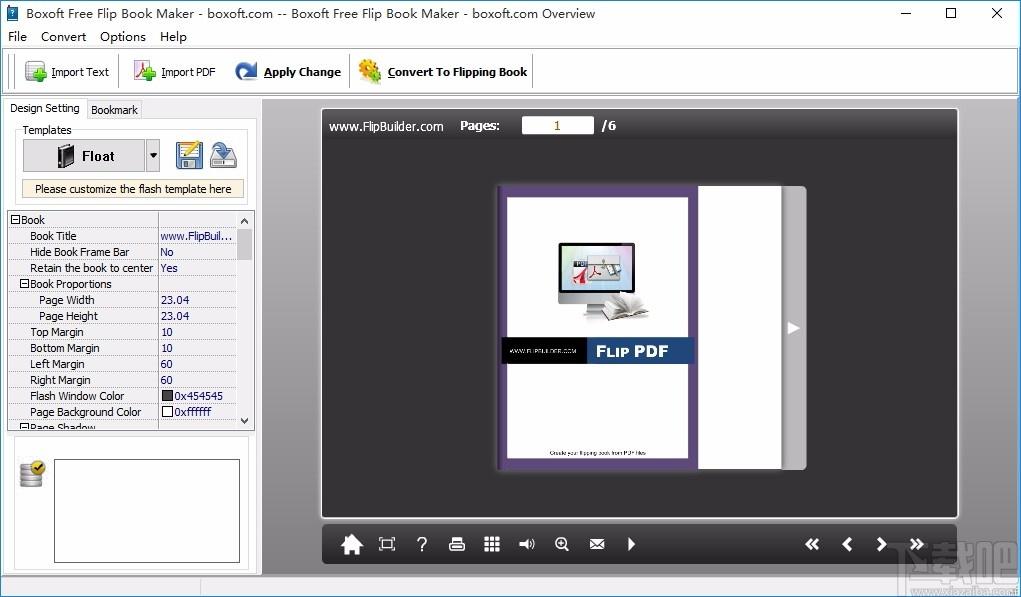The image size is (1021, 597).
Task: Click the Apply Change toolbar icon
Action: (246, 71)
